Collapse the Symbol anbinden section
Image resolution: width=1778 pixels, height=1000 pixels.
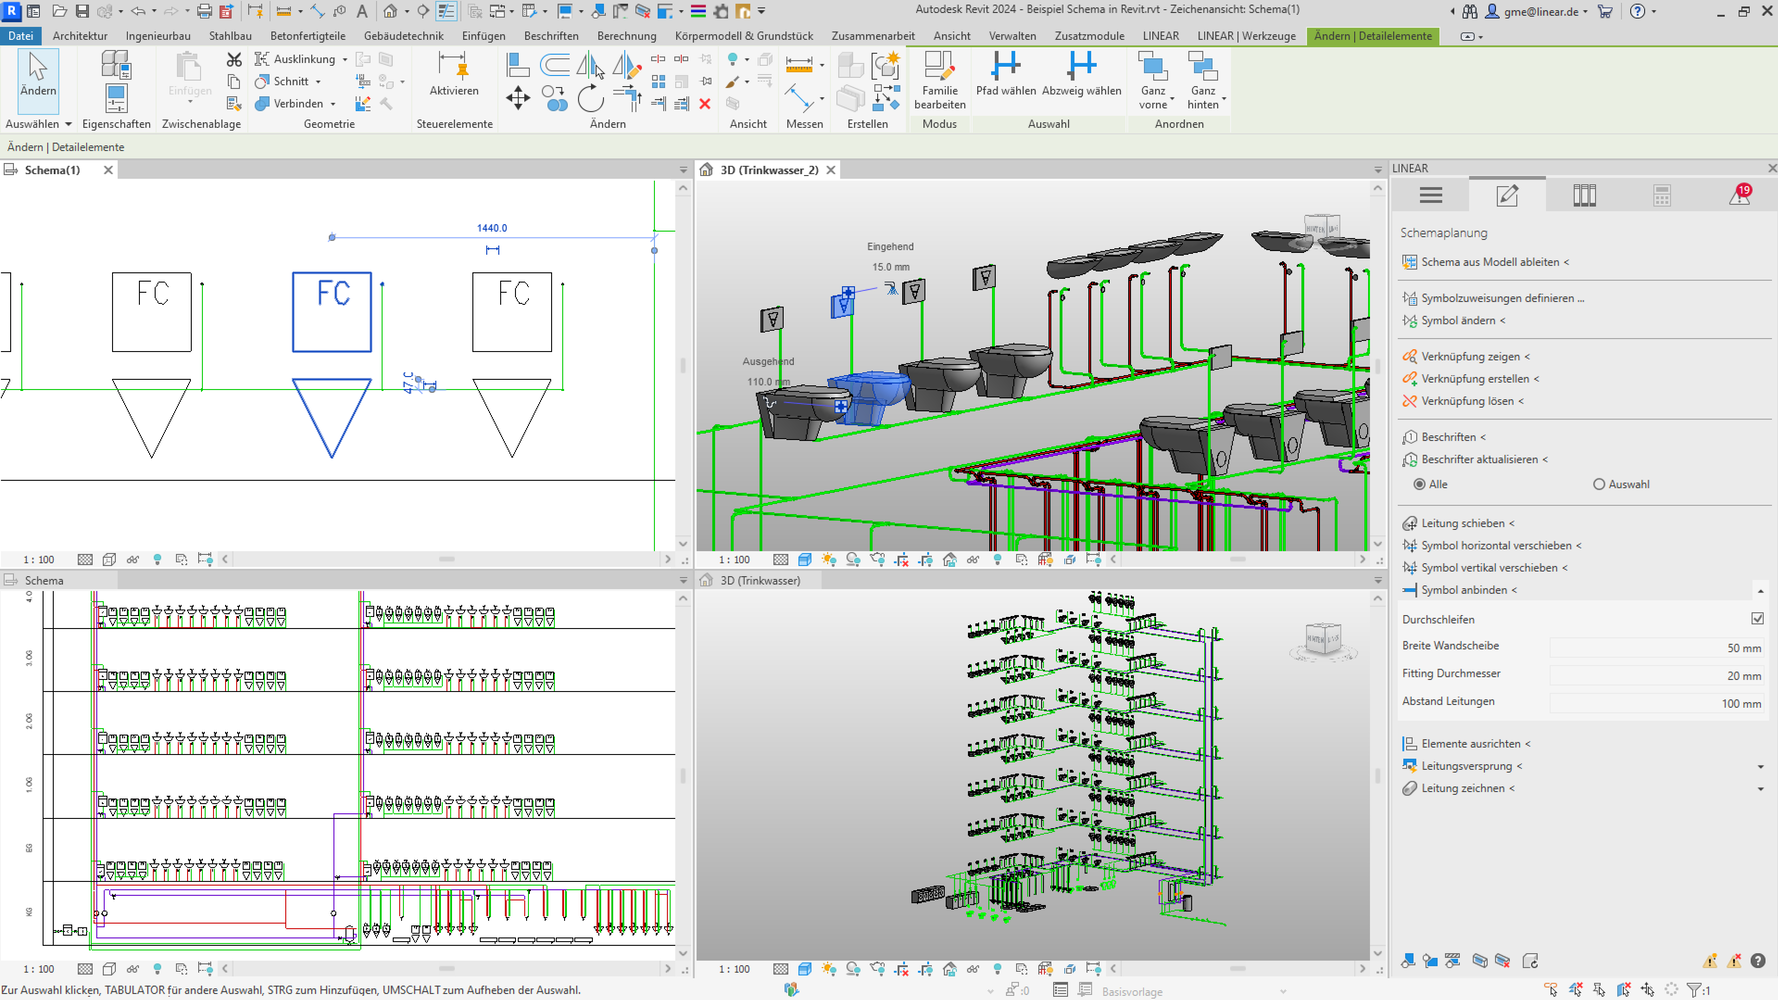coord(1760,591)
